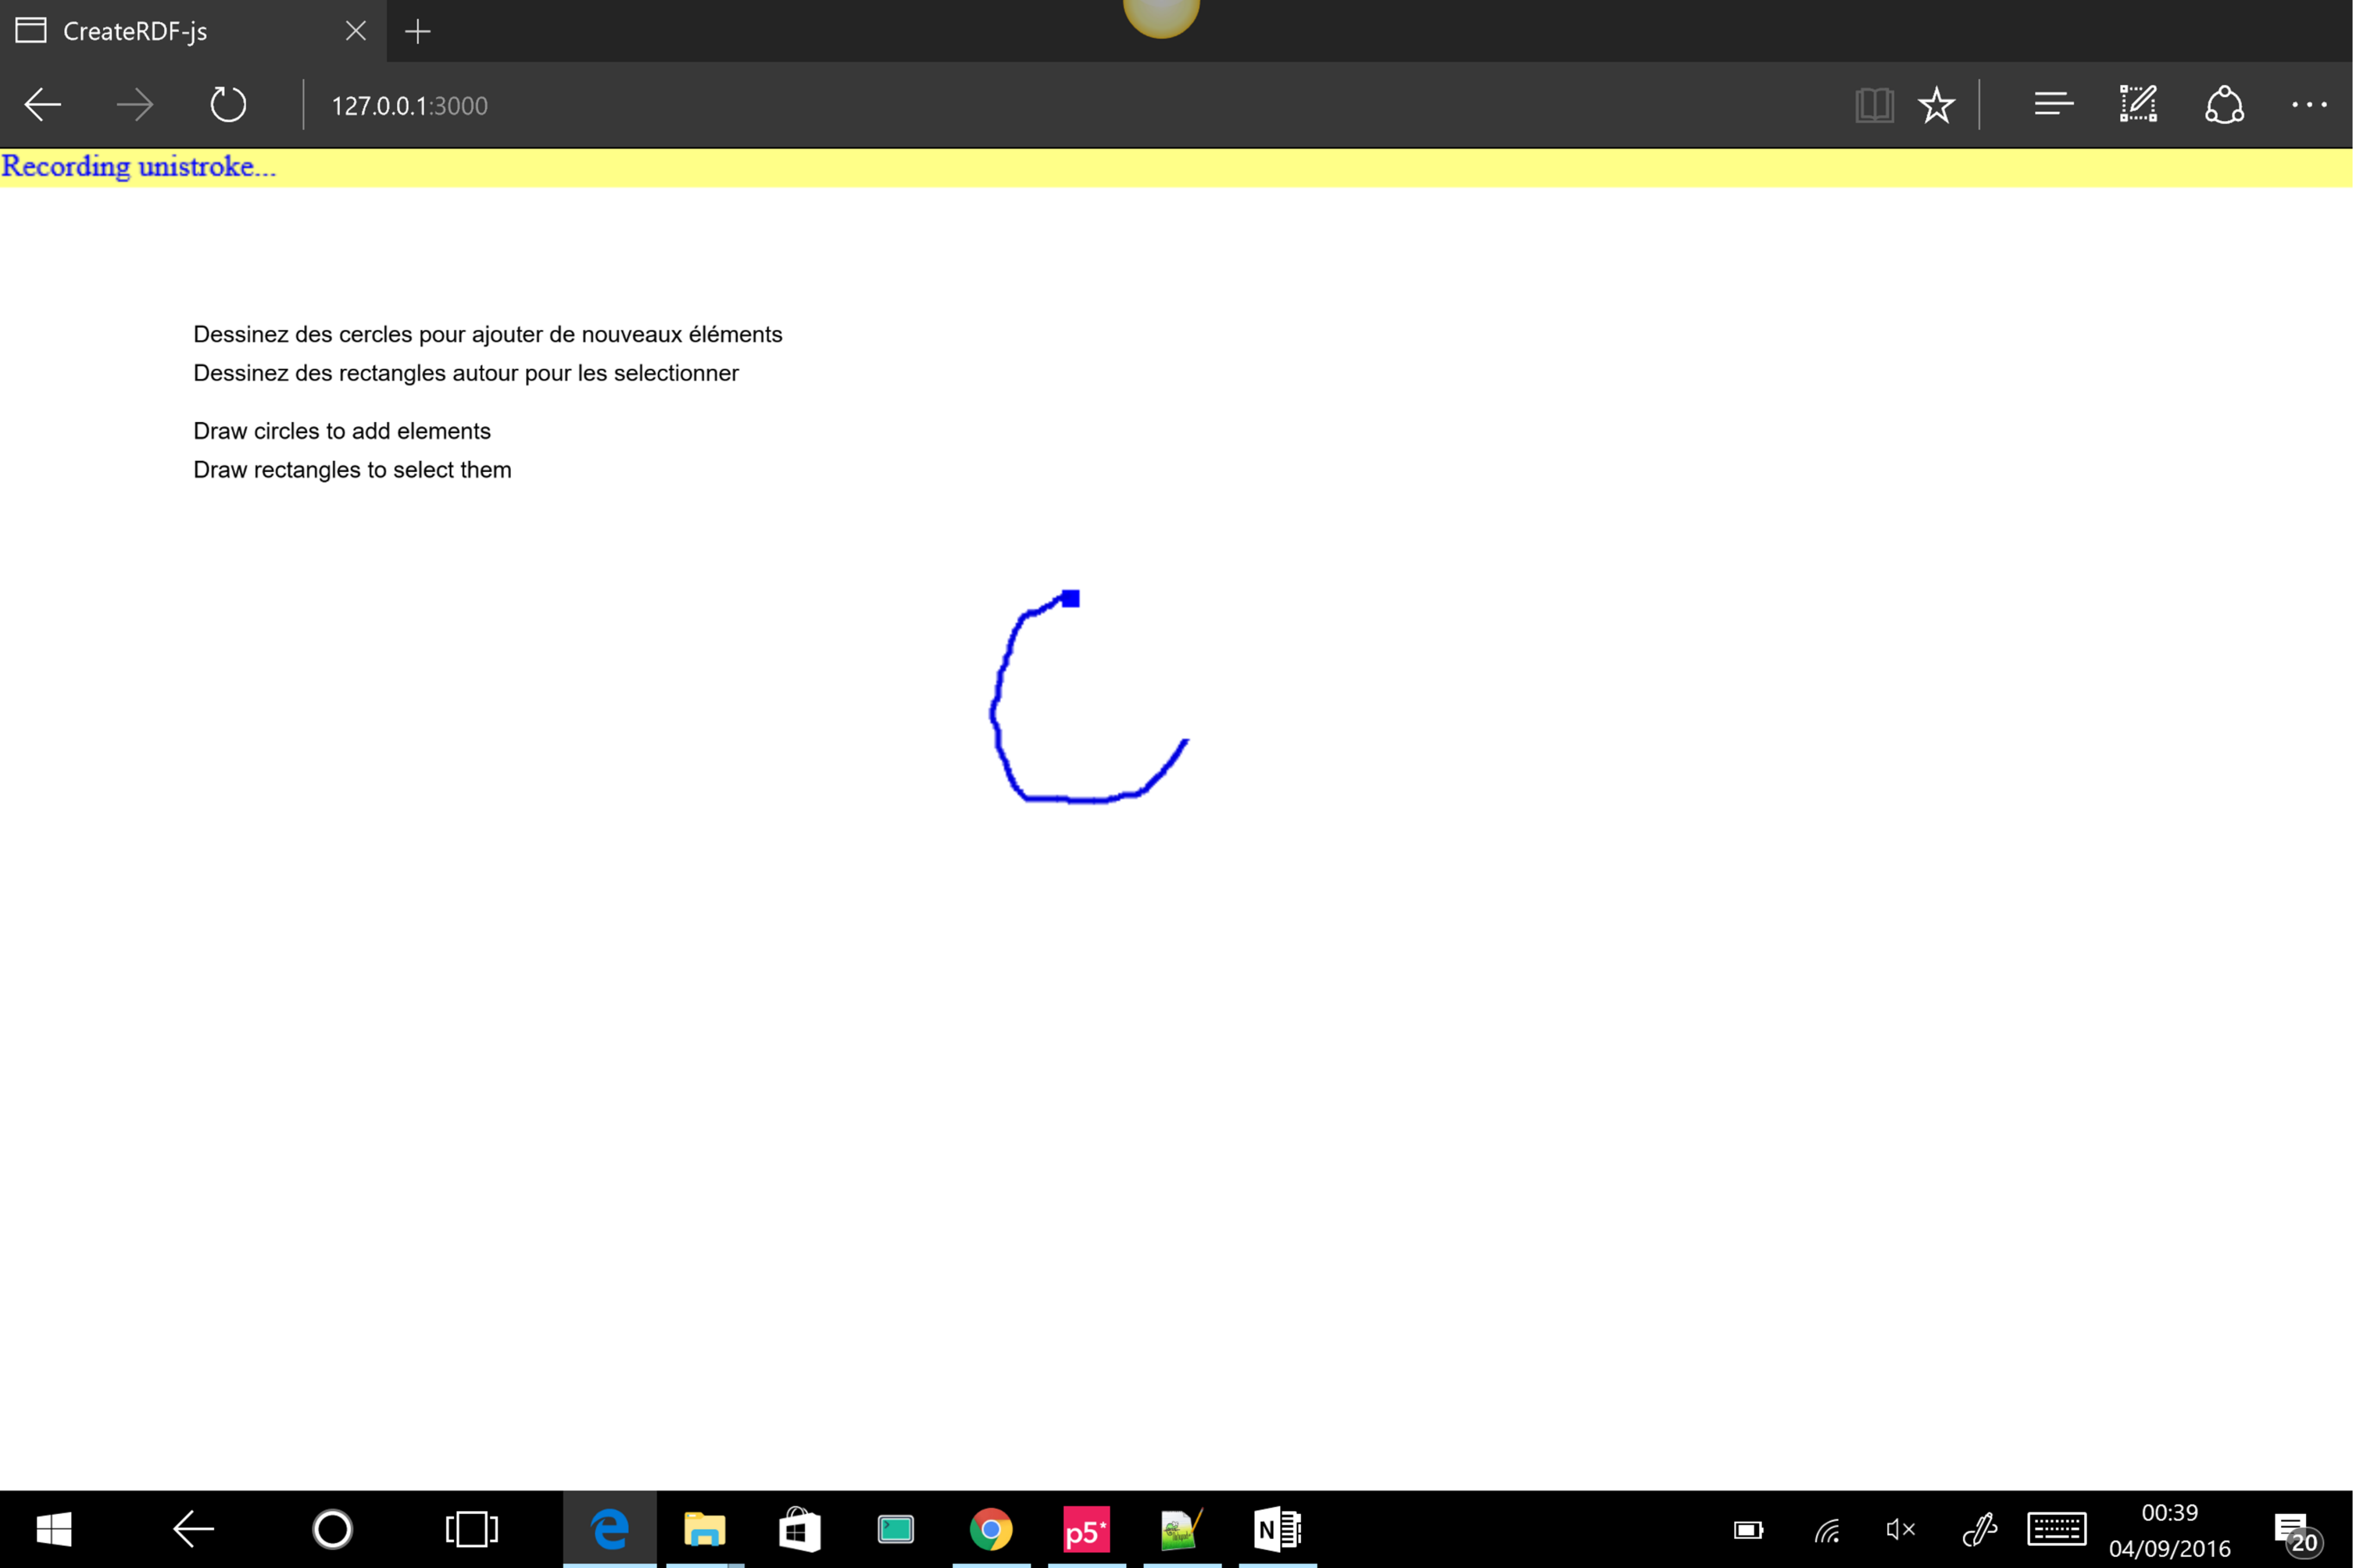Click the blue square stroke start marker

(x=1070, y=598)
